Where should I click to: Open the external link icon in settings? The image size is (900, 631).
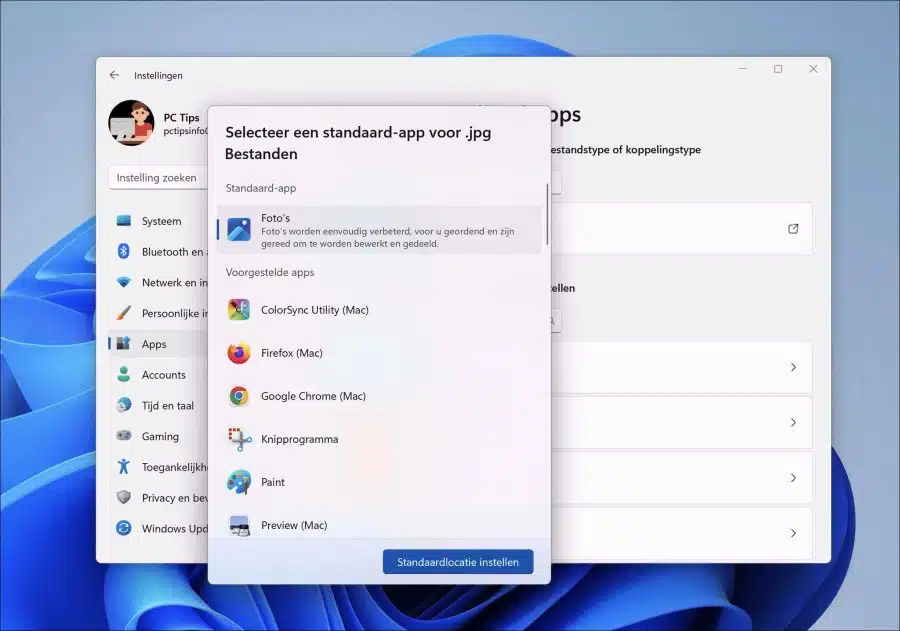click(793, 229)
